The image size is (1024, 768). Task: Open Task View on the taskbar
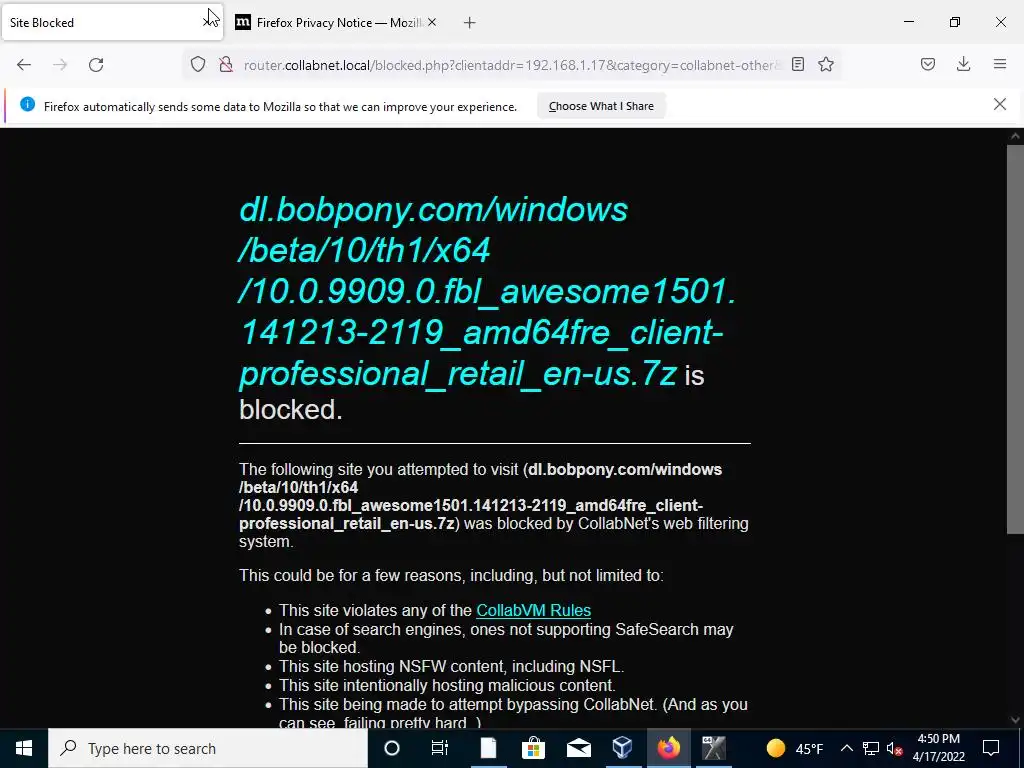click(x=440, y=748)
